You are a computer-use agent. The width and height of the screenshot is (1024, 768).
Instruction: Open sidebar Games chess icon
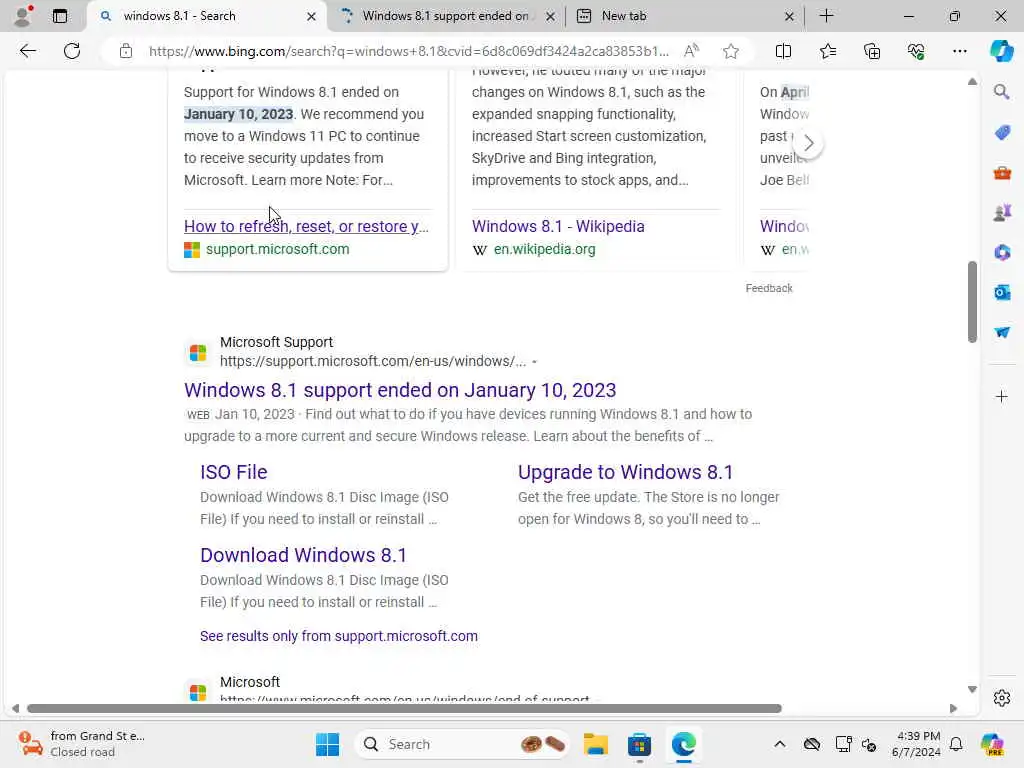pos(1002,212)
